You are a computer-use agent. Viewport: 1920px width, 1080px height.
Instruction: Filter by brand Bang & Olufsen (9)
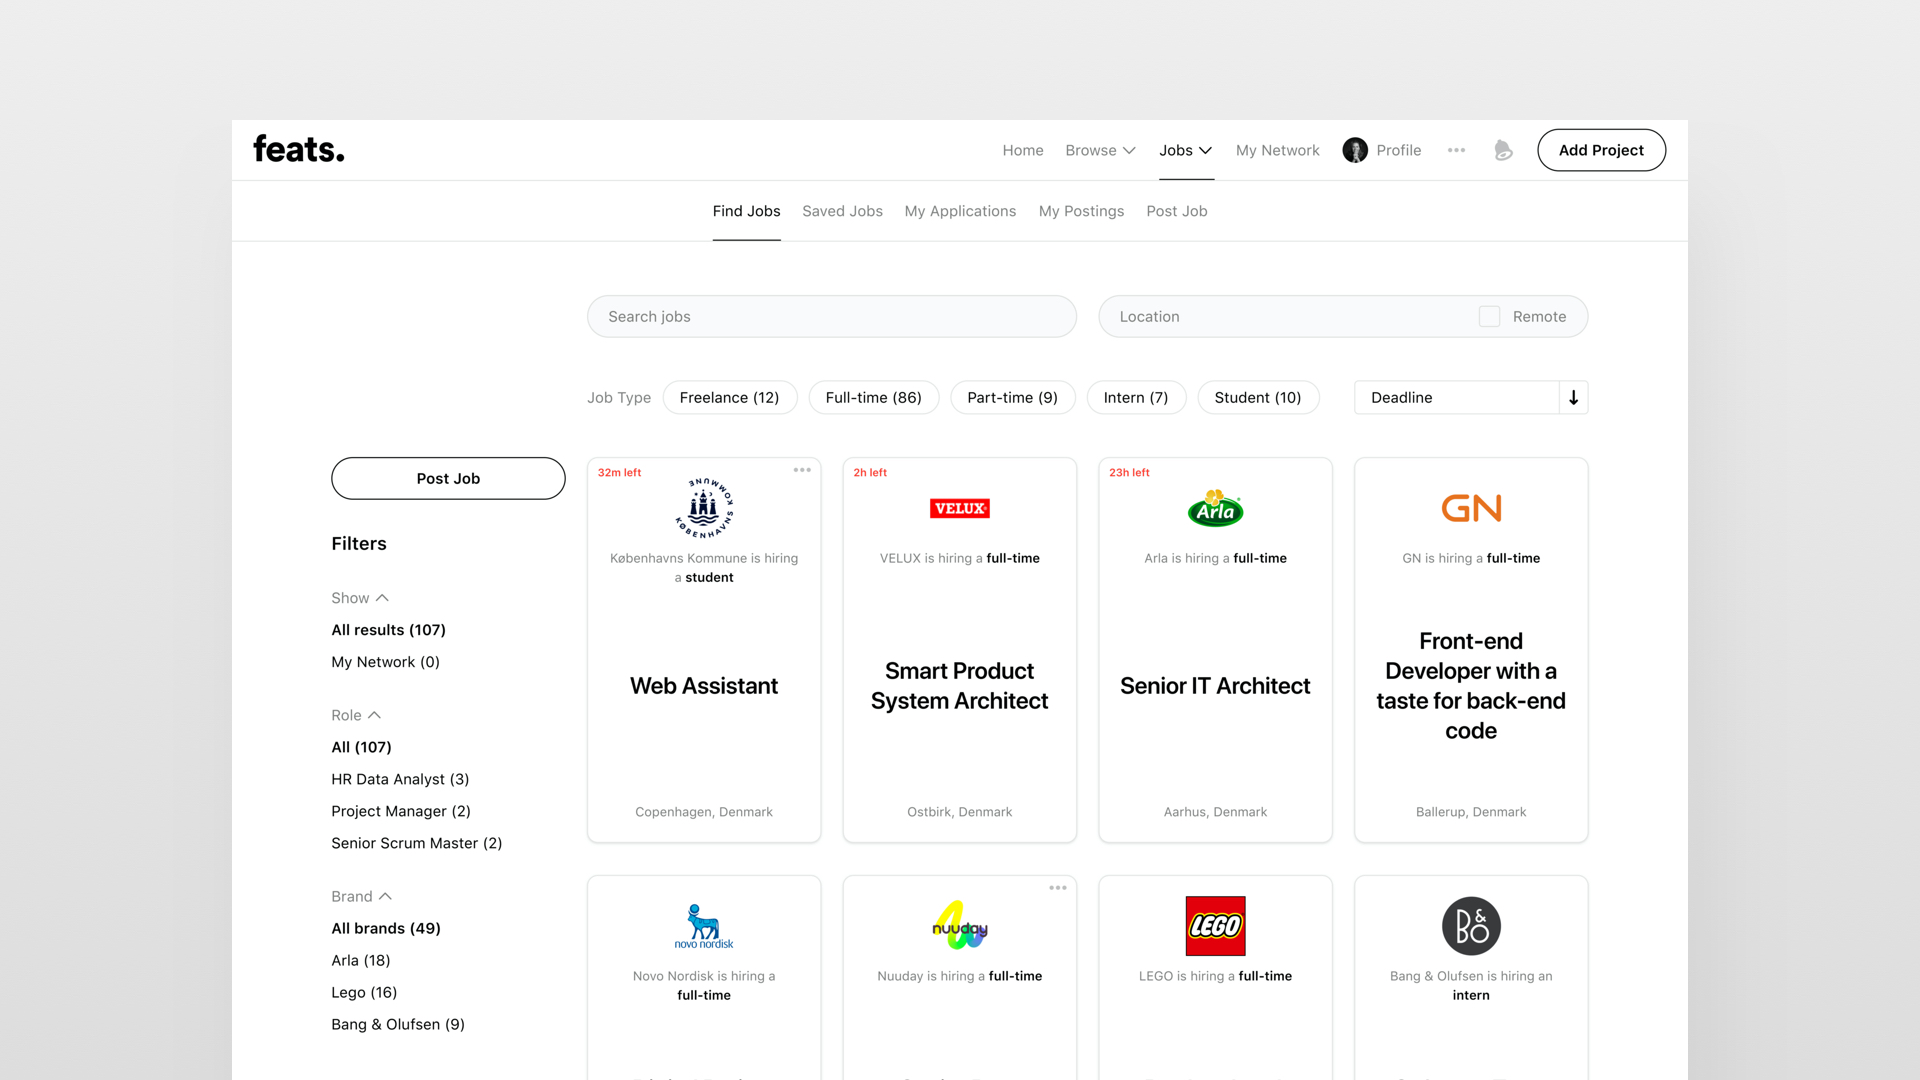coord(398,1024)
